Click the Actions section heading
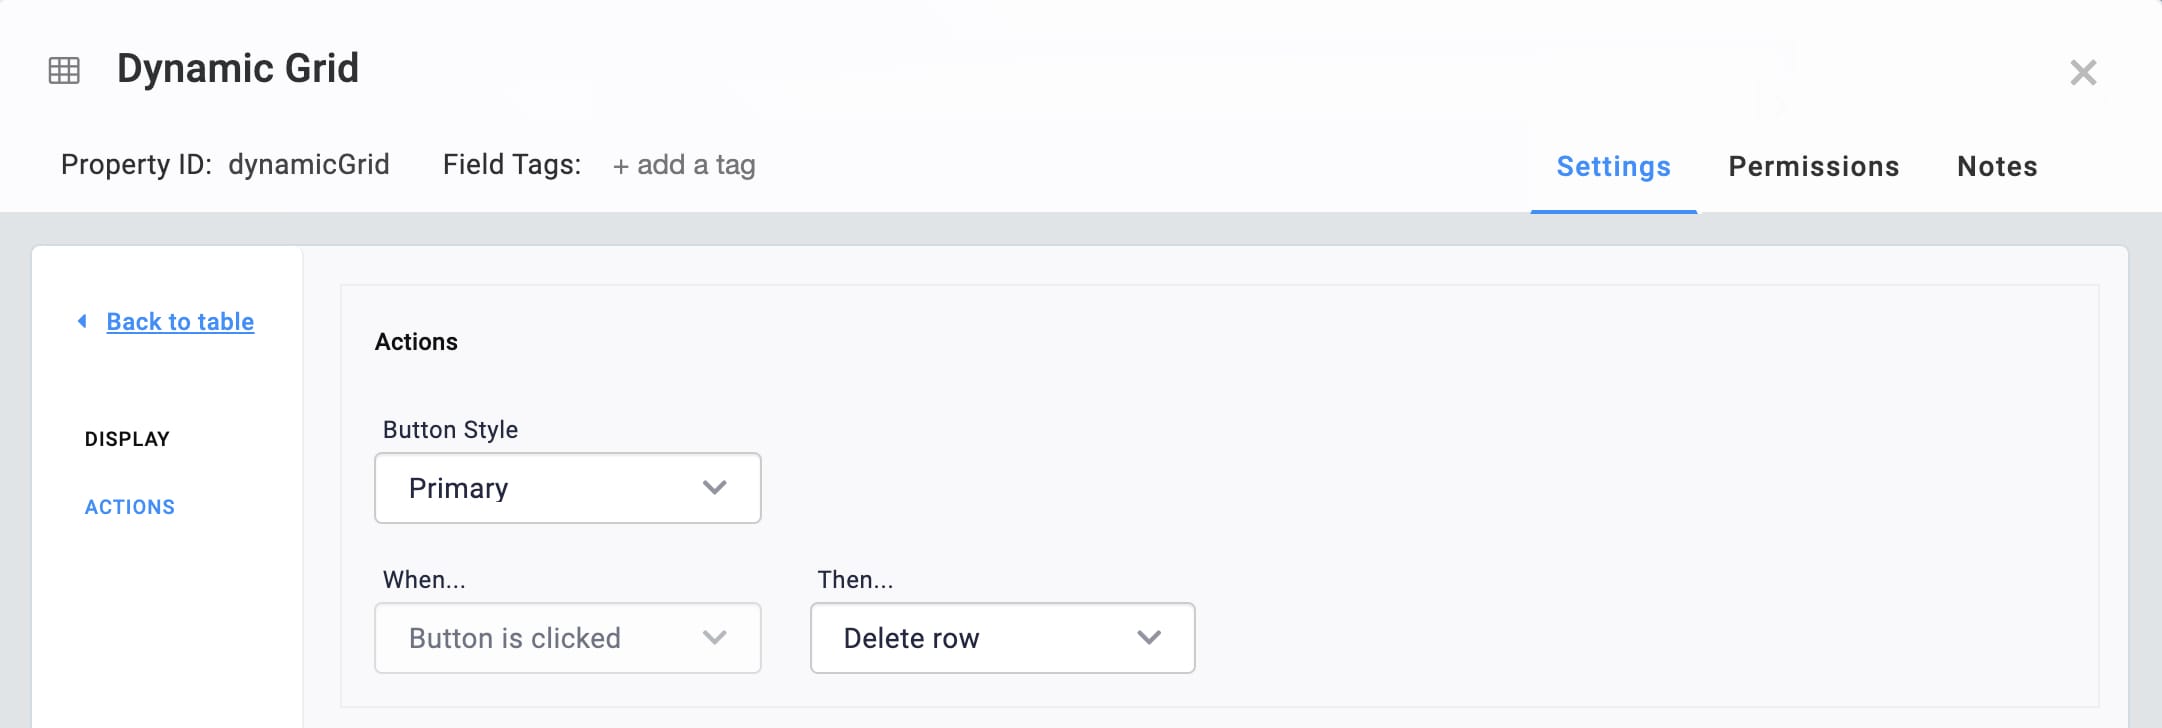Screen dimensions: 2162x728 point(416,342)
